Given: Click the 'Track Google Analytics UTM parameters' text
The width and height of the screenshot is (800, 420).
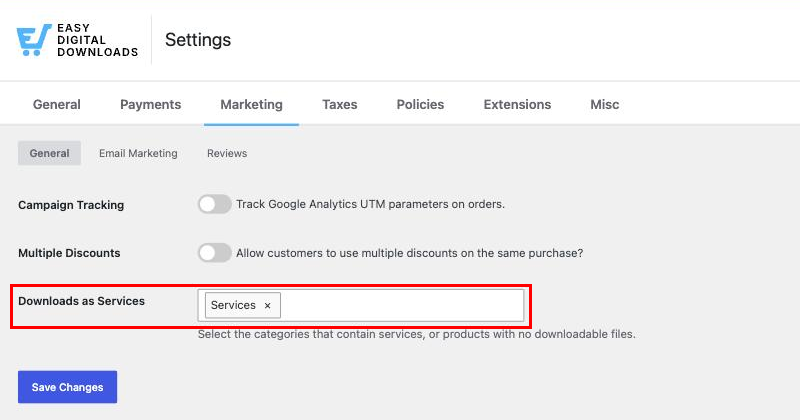Looking at the screenshot, I should tap(370, 204).
